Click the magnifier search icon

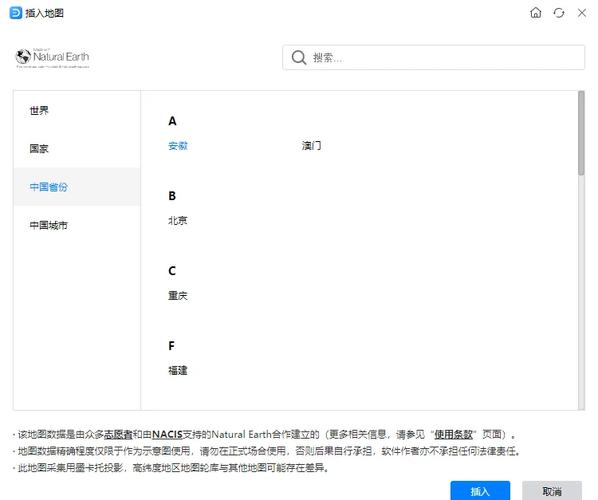[x=299, y=58]
